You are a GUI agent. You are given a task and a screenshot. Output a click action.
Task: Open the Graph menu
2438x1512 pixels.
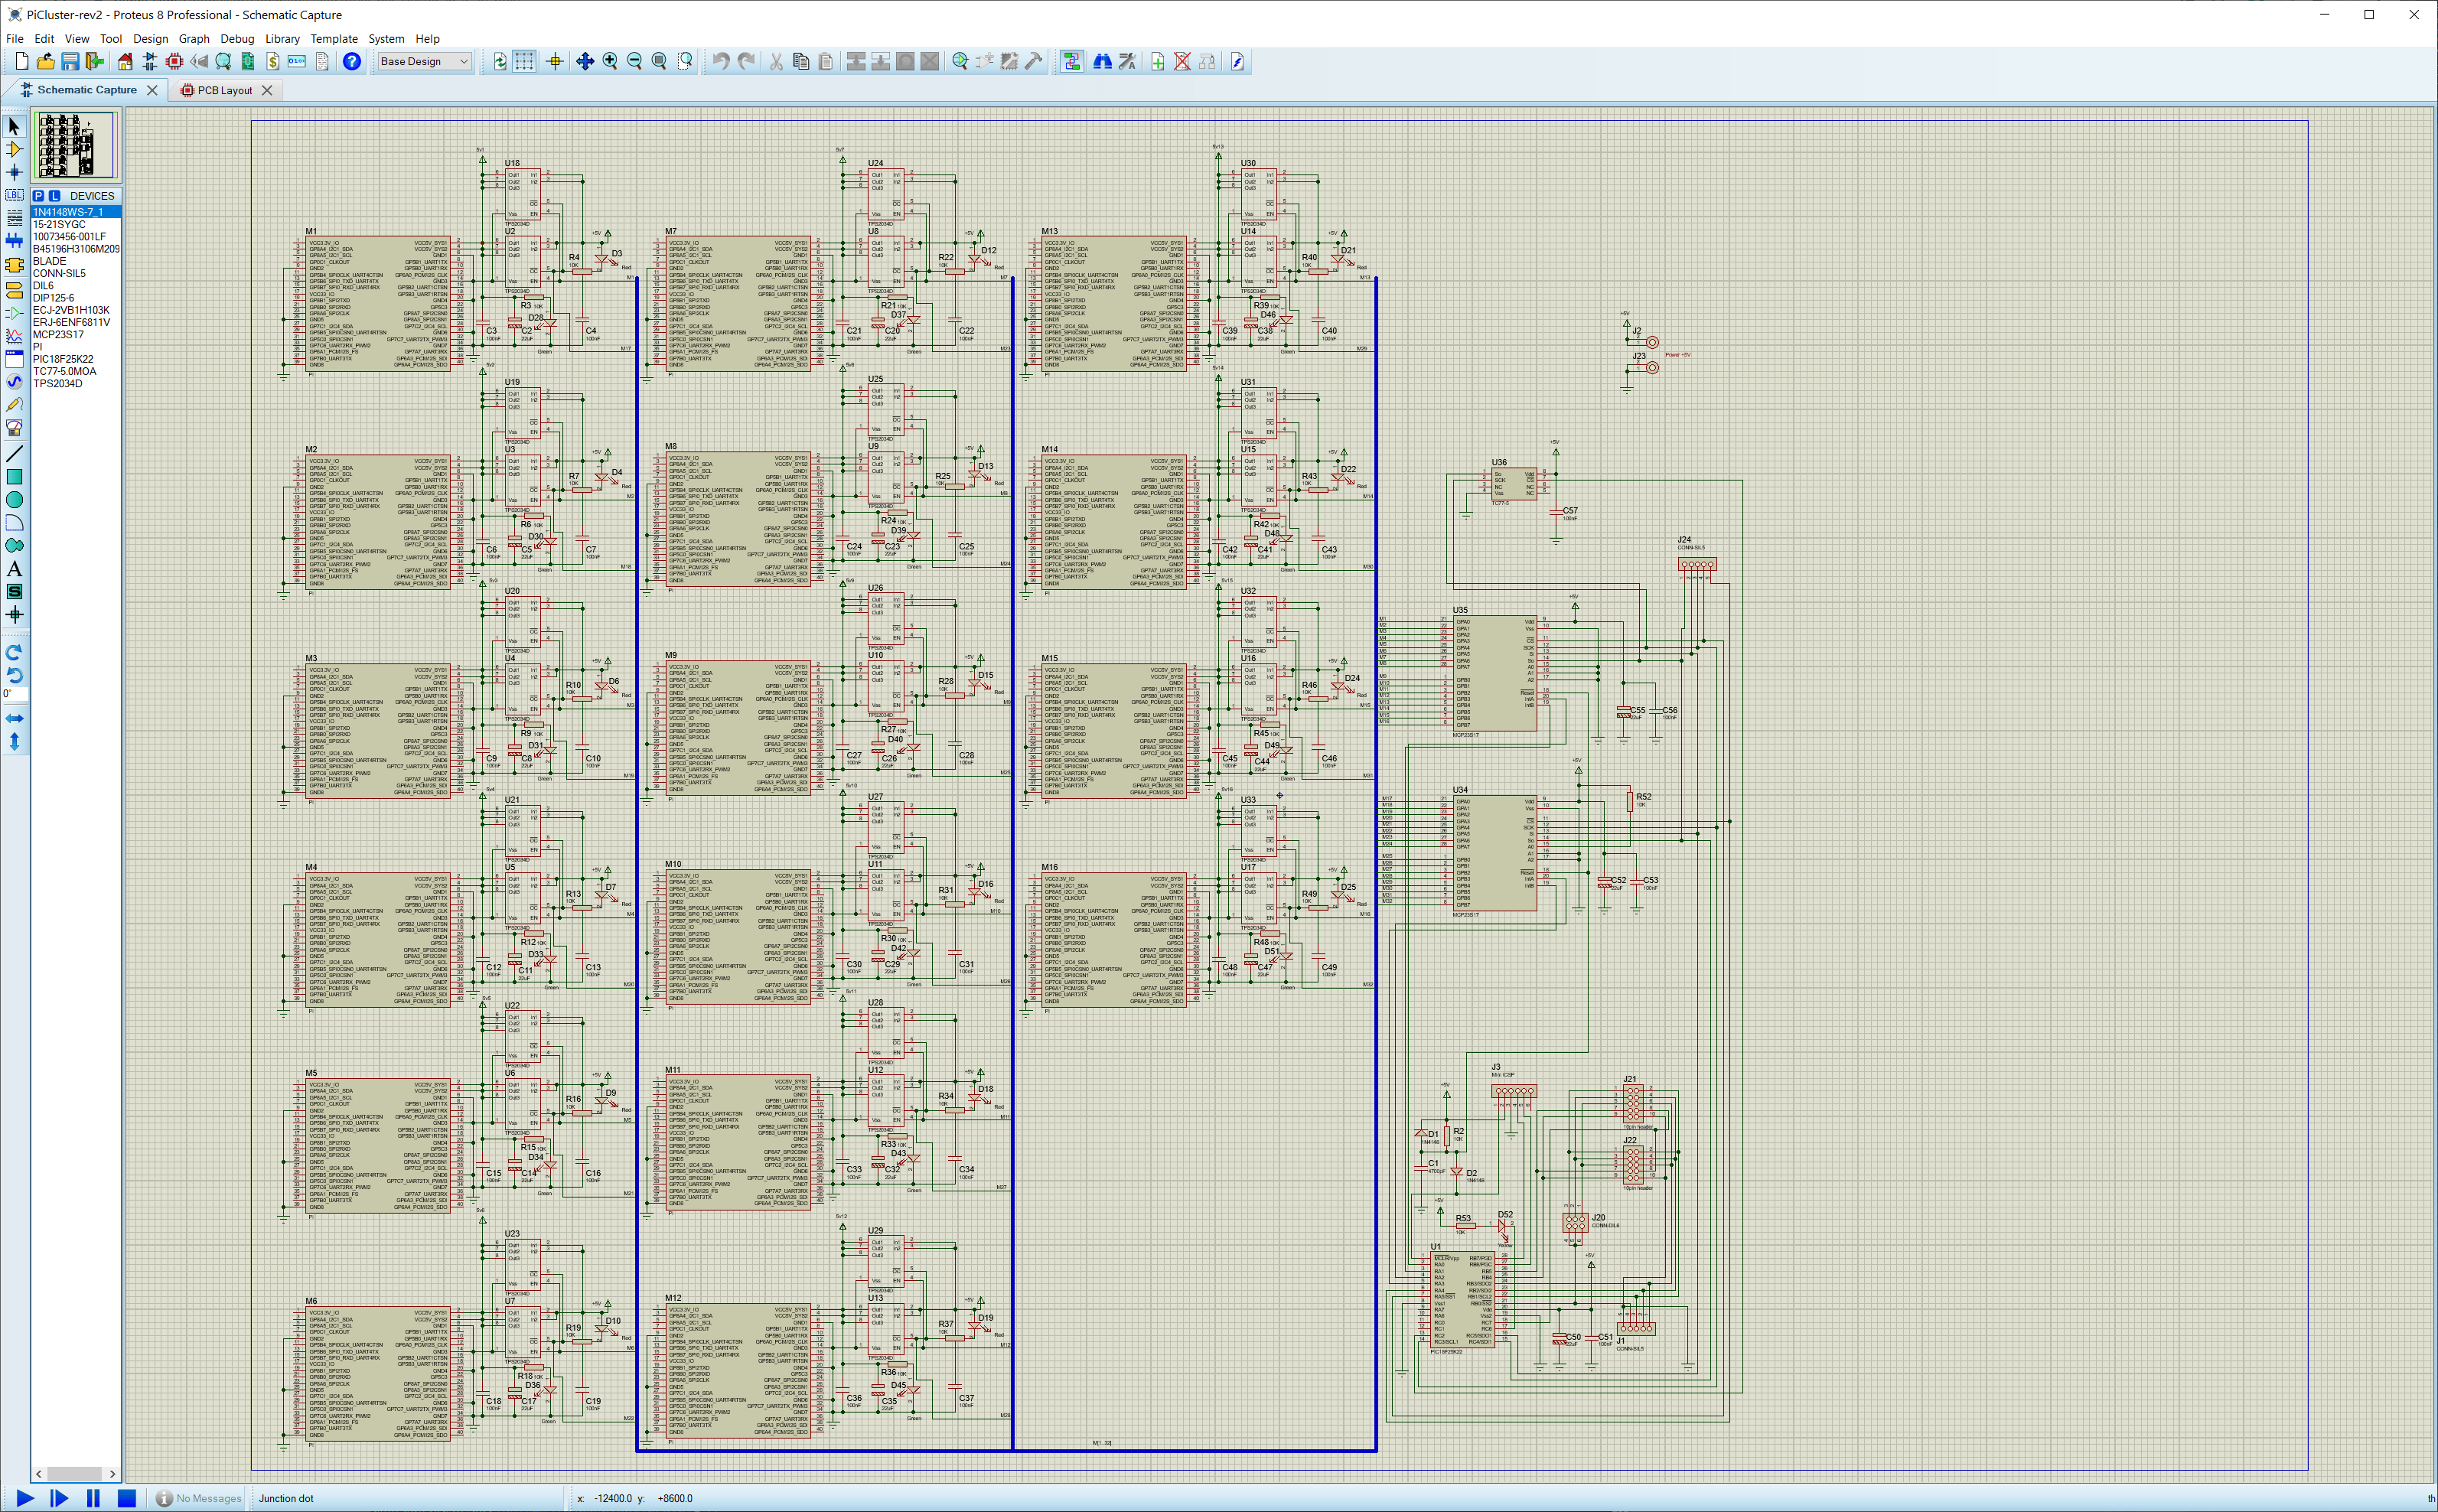point(194,39)
